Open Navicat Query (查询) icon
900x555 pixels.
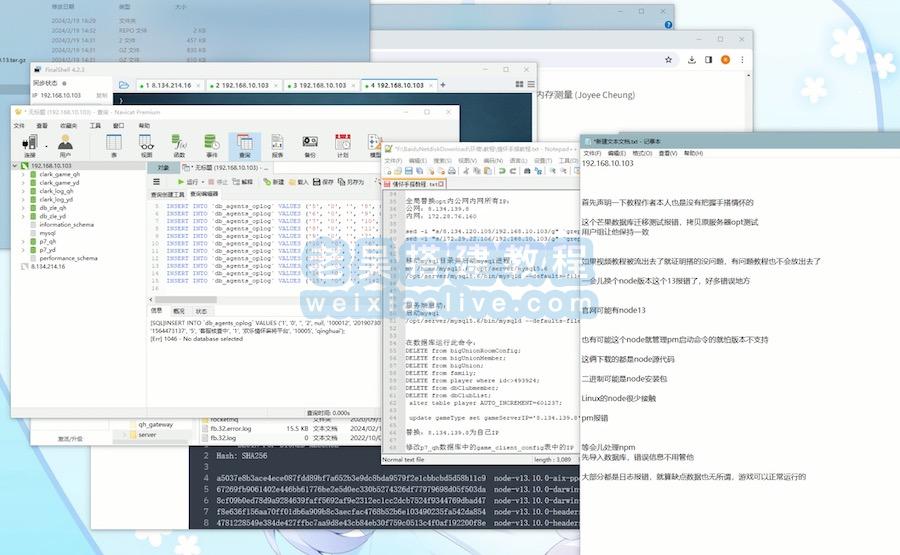click(245, 145)
